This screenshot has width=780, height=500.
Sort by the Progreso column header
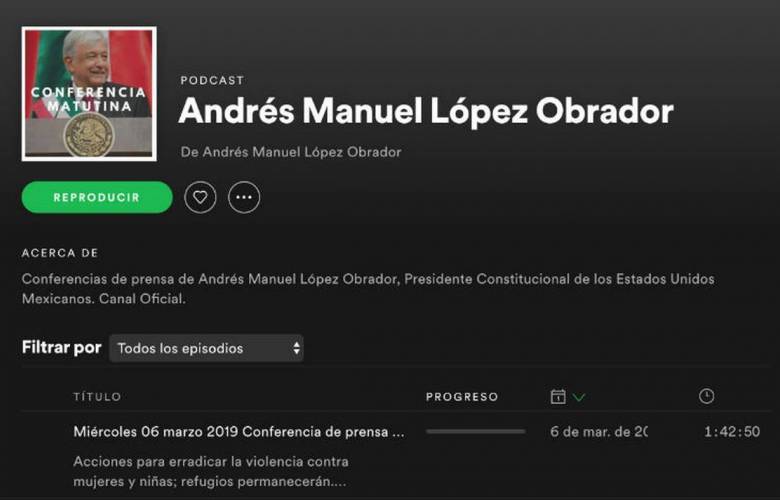coord(462,397)
